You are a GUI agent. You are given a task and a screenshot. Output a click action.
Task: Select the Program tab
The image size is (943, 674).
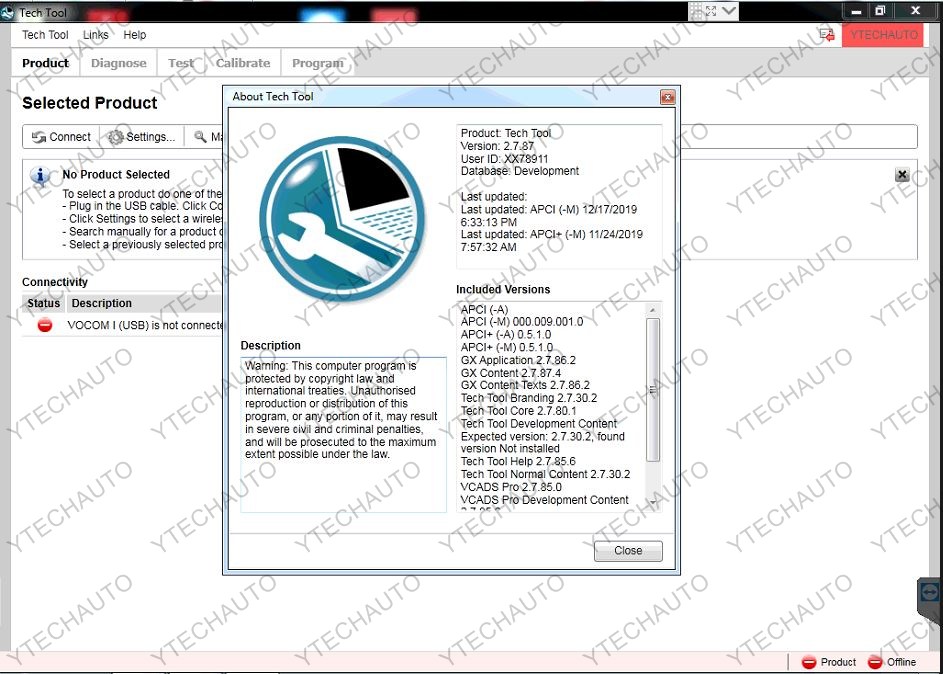[x=318, y=62]
